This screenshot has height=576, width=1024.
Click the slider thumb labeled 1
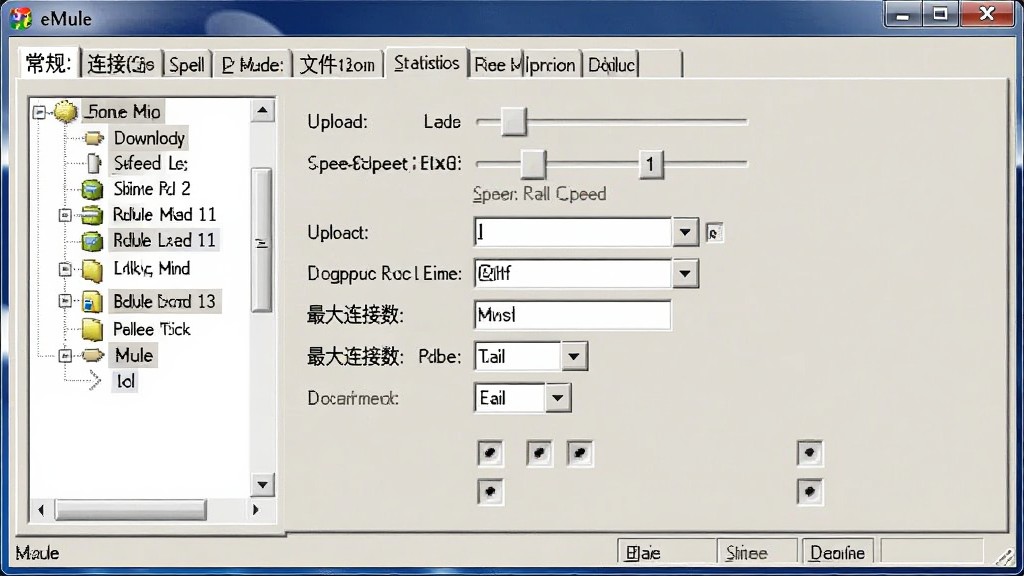(x=650, y=164)
